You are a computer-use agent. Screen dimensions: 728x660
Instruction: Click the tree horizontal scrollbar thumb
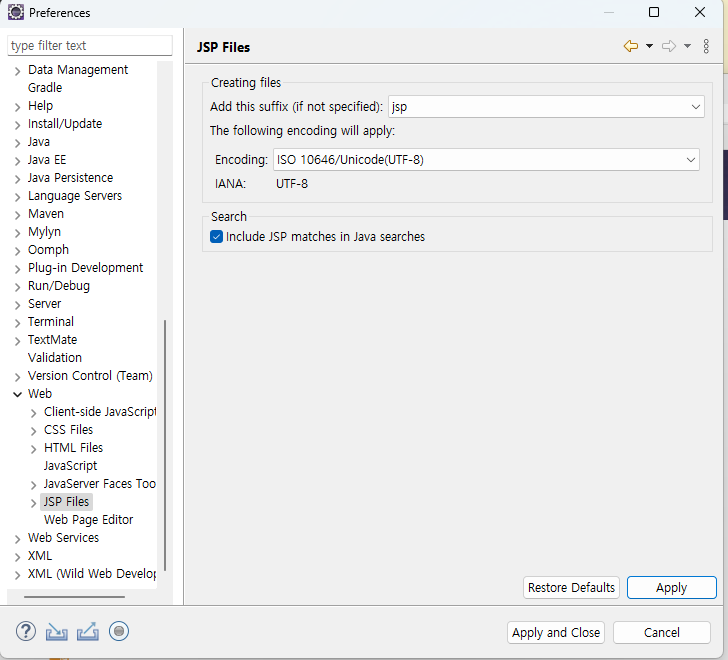click(74, 597)
